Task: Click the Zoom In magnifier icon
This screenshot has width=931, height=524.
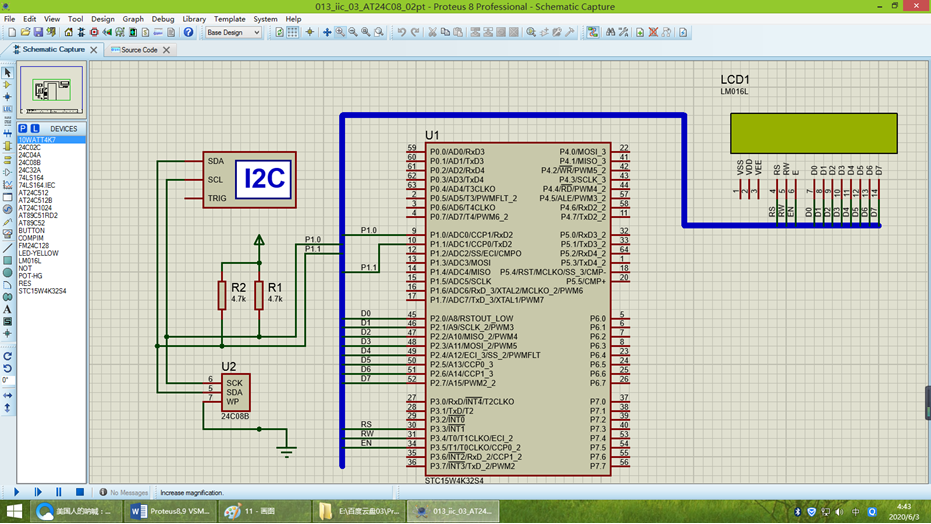Action: click(x=340, y=32)
